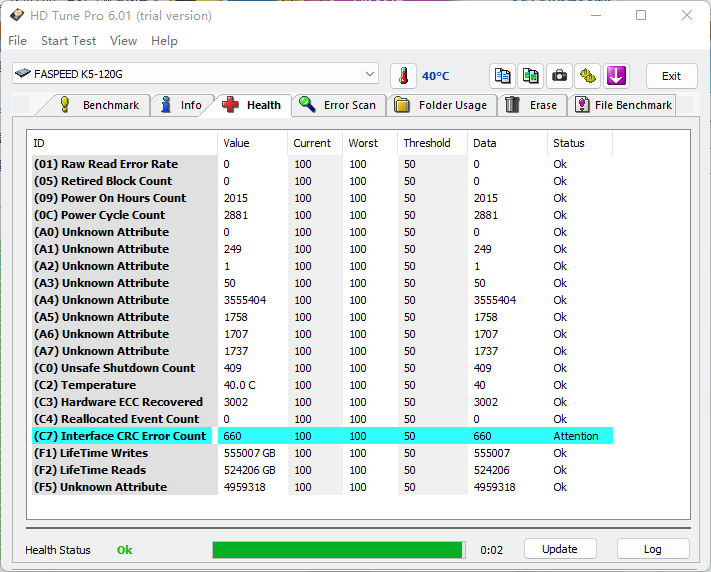Viewport: 711px width, 572px height.
Task: Click the temperature thermometer icon
Action: click(x=403, y=76)
